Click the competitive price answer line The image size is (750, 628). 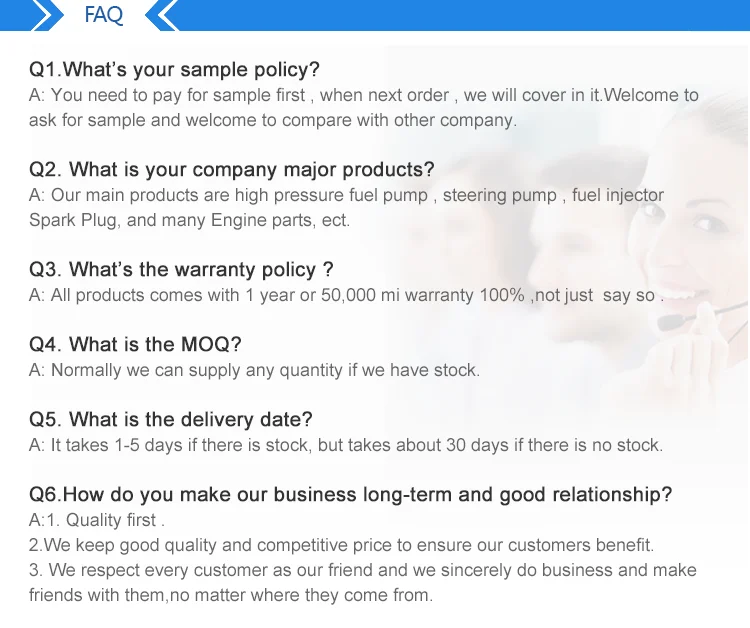[342, 545]
